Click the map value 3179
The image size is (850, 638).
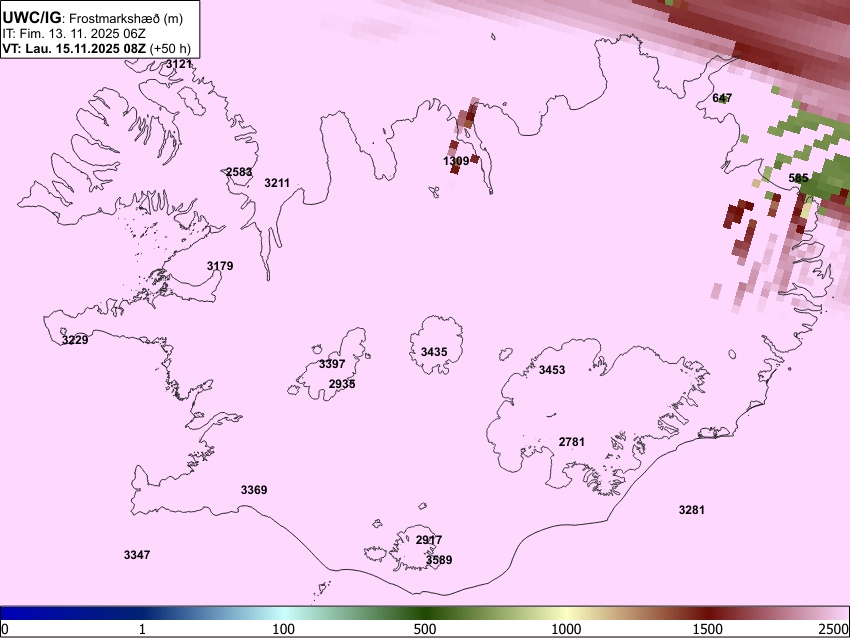point(220,266)
